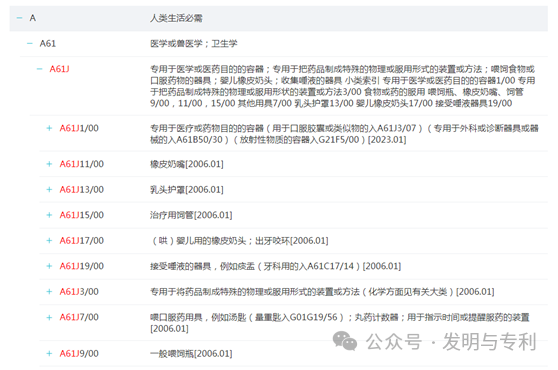Expand the A61J13/00 group
Viewport: 558px width, 370px height.
pos(49,190)
